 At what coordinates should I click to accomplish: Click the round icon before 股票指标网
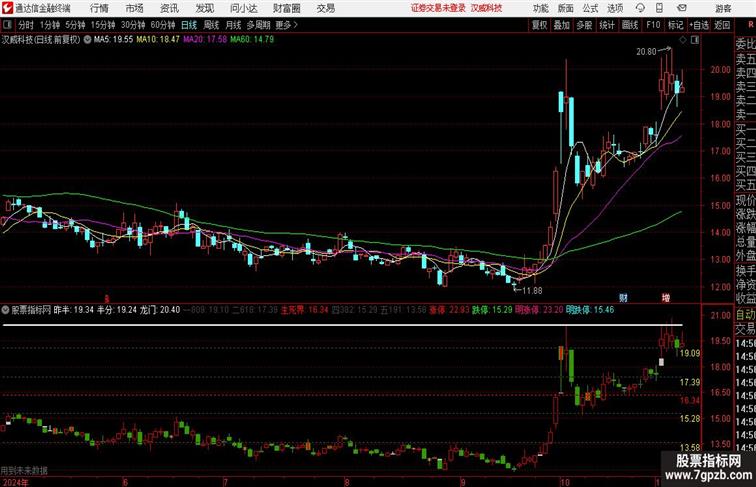[5, 310]
